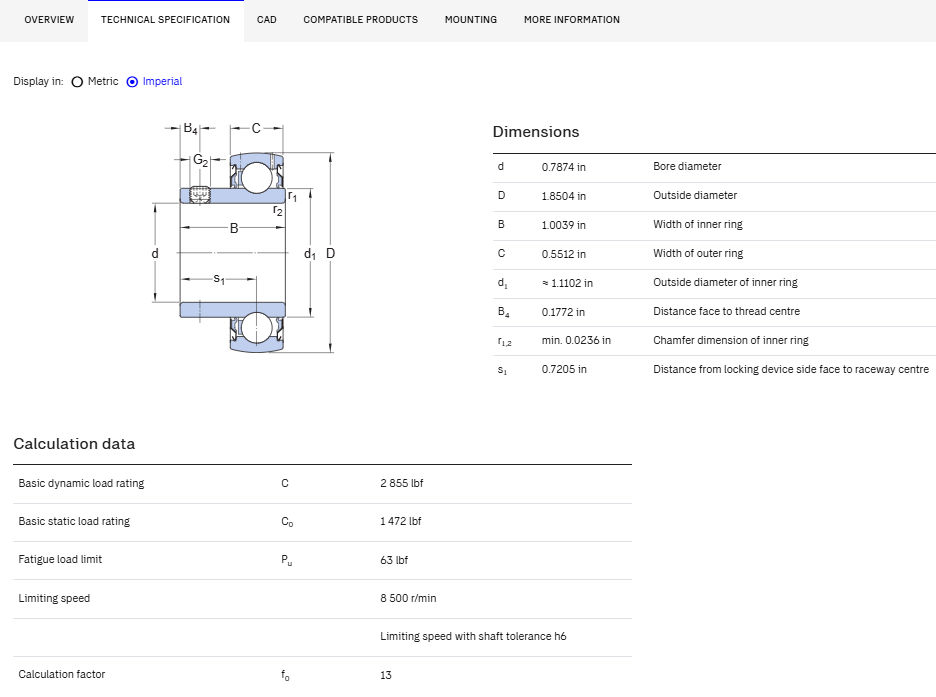Click the Fatigue load limit label
936x697 pixels.
click(x=60, y=560)
